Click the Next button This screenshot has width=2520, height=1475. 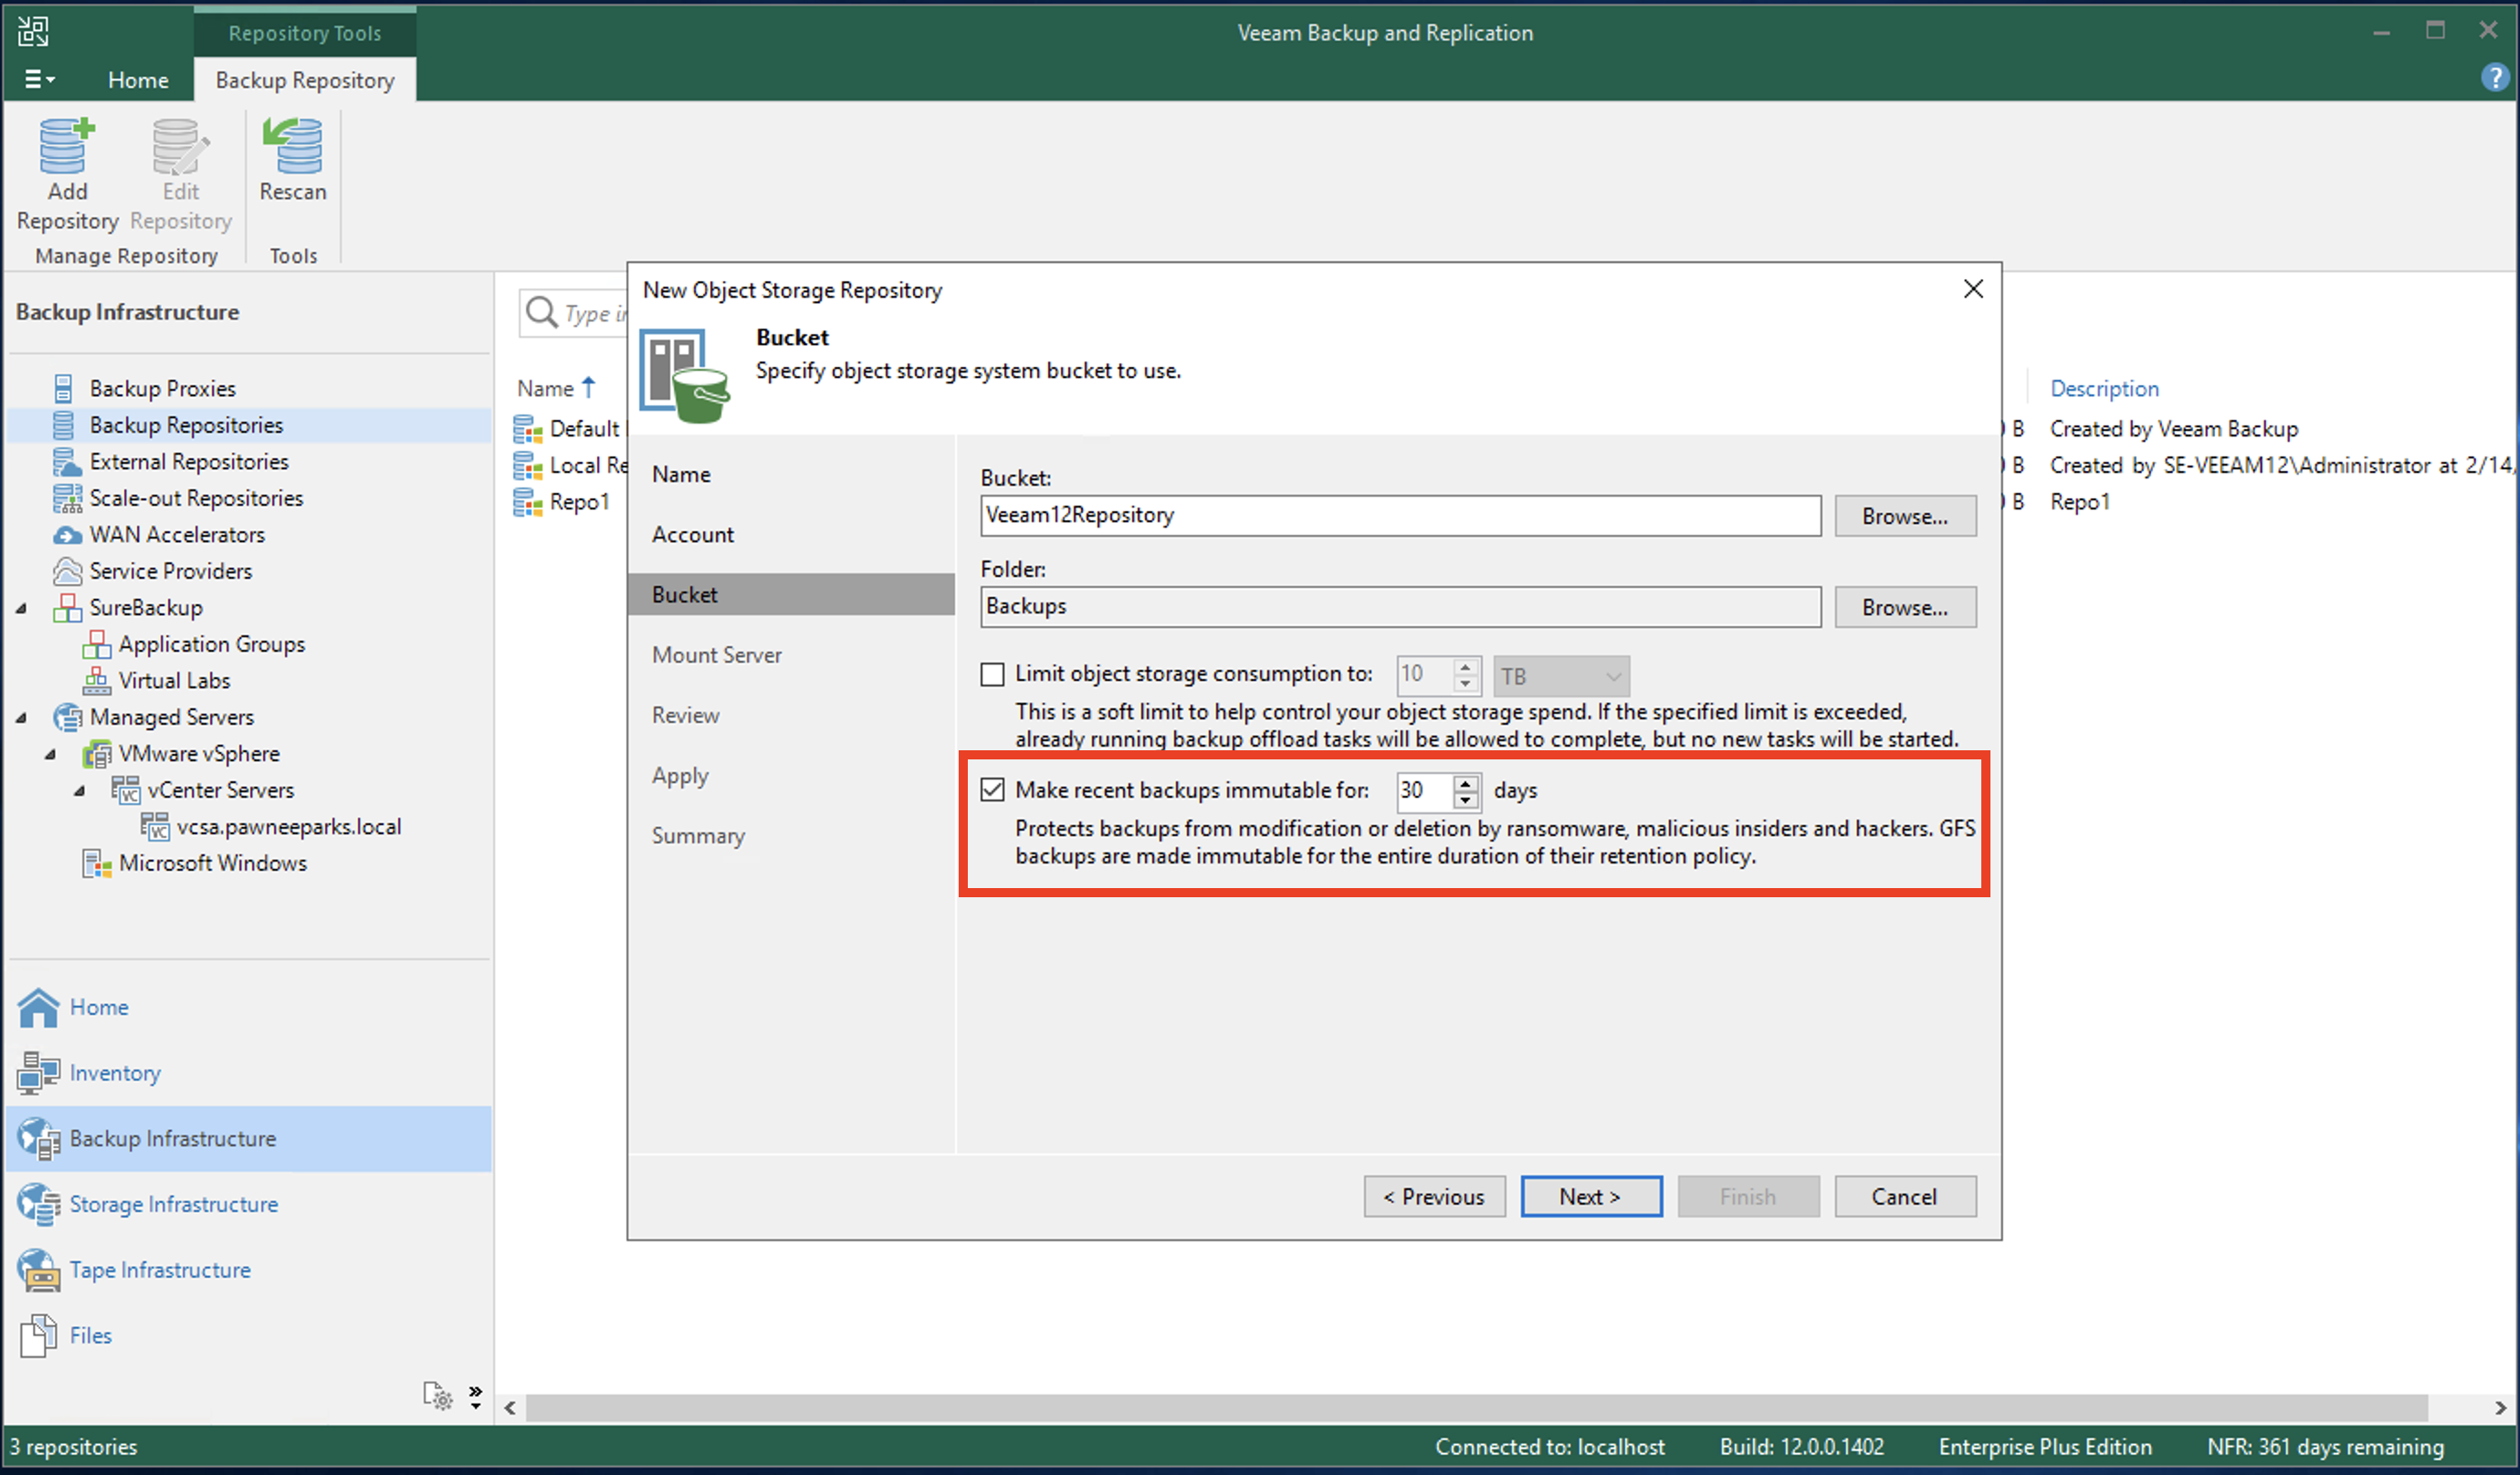(1590, 1196)
